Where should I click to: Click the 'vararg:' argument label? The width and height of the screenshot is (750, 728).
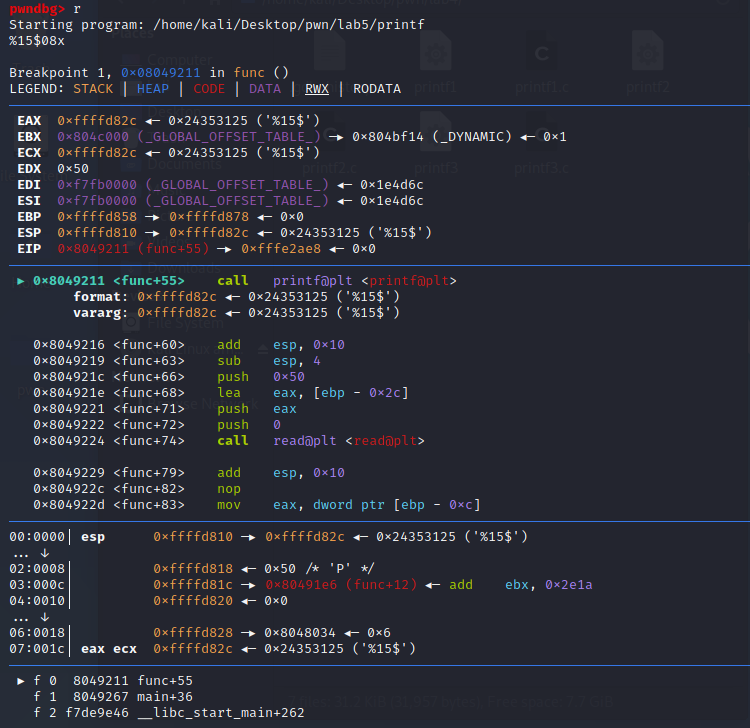point(101,313)
